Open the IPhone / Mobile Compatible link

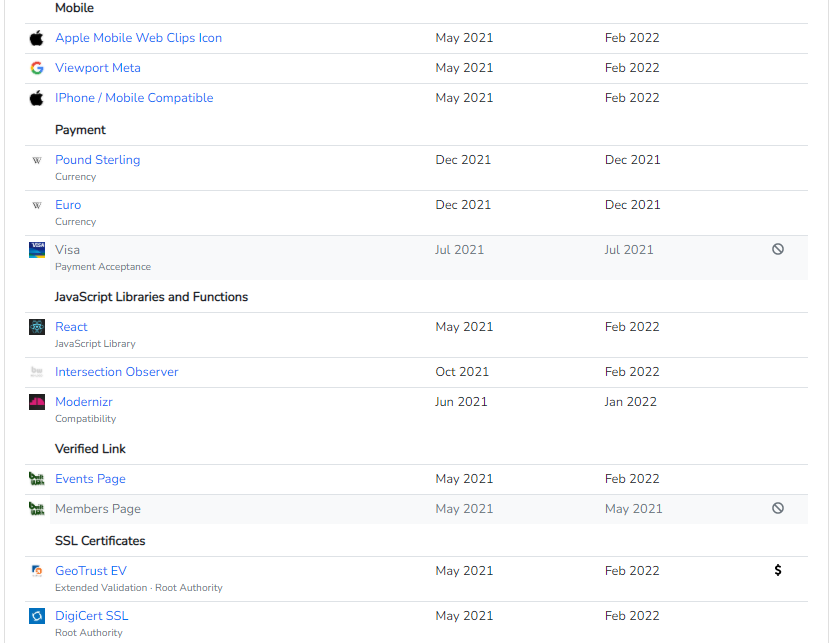tap(134, 98)
